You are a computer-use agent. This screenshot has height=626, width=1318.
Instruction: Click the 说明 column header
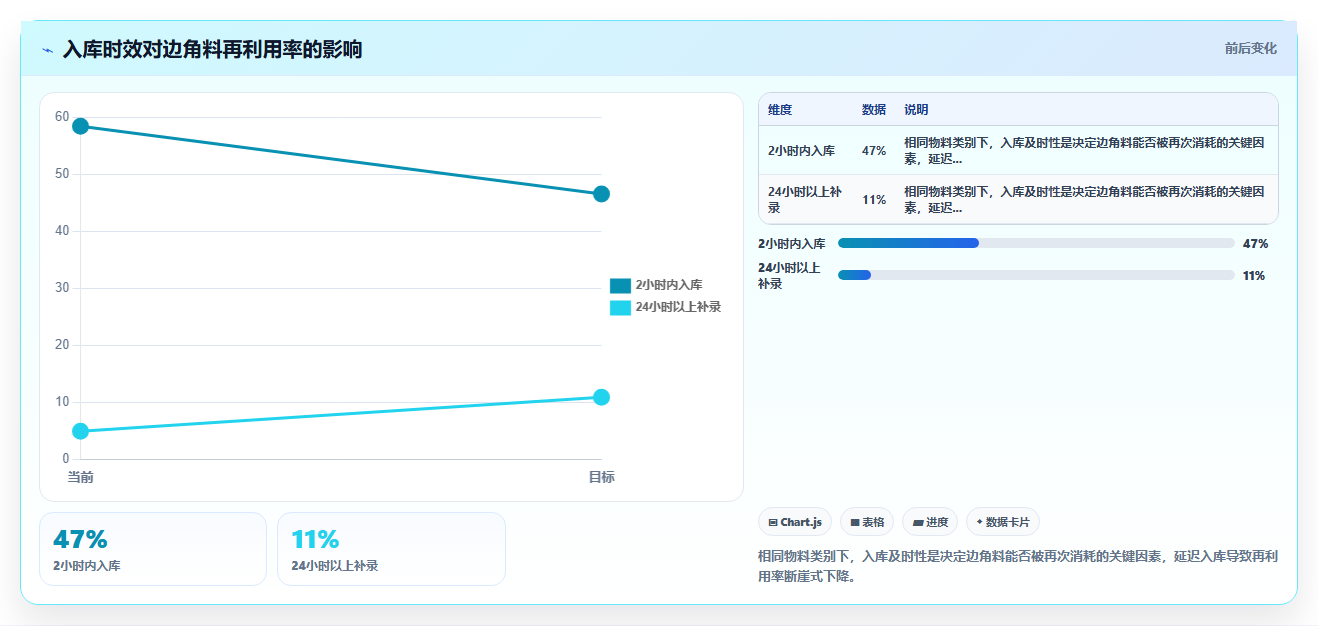coord(916,110)
